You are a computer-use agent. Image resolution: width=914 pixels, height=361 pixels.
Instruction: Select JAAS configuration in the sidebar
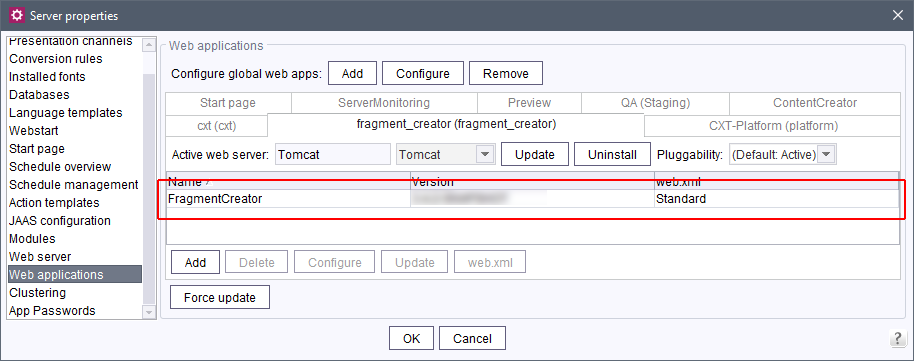(75, 221)
